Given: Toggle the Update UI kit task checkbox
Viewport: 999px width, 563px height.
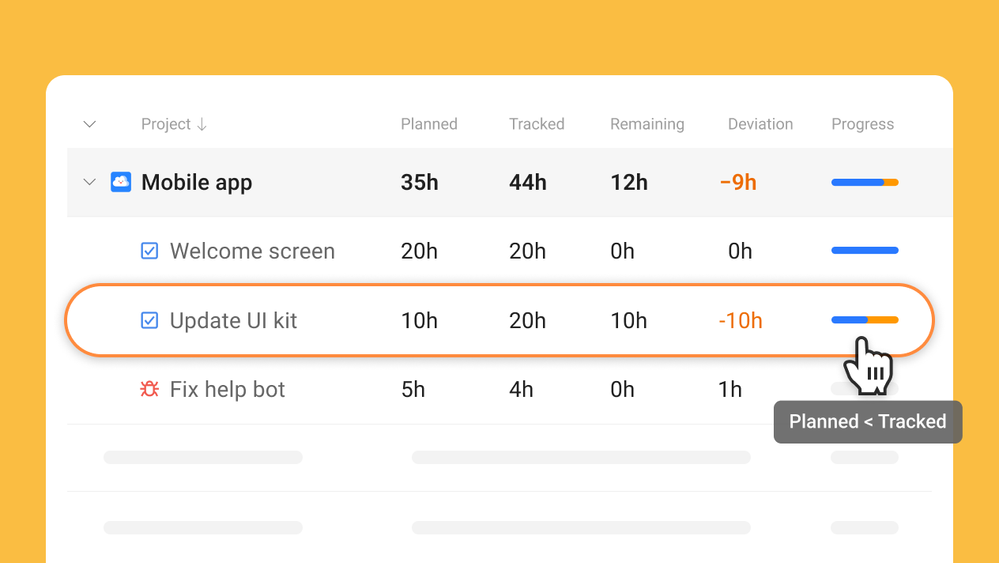Looking at the screenshot, I should [x=149, y=321].
